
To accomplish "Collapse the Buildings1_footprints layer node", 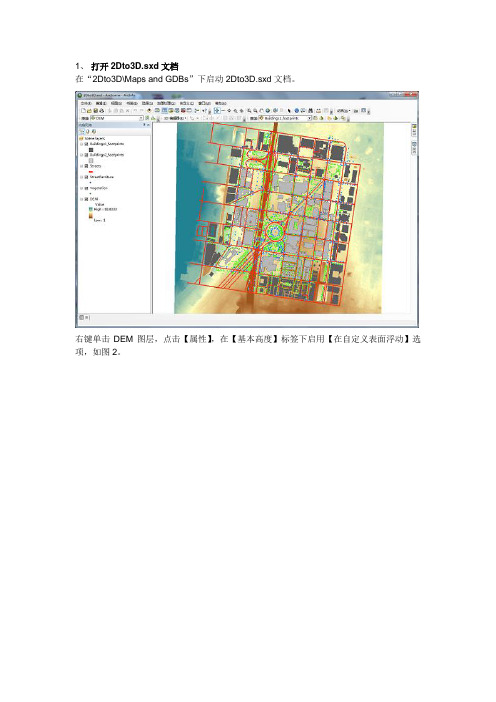I will point(81,144).
